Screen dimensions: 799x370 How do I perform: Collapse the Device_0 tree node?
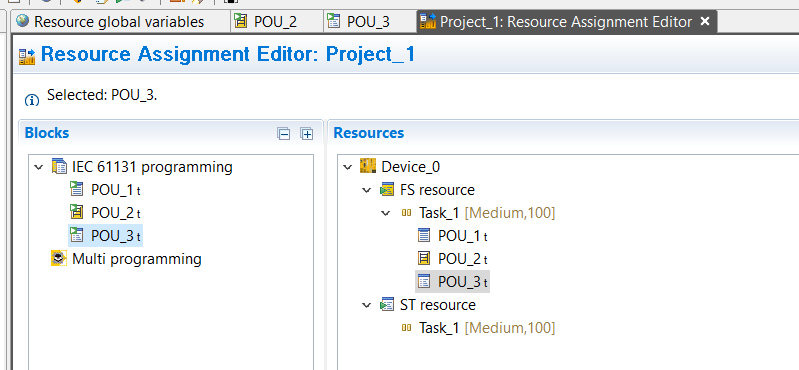(348, 167)
